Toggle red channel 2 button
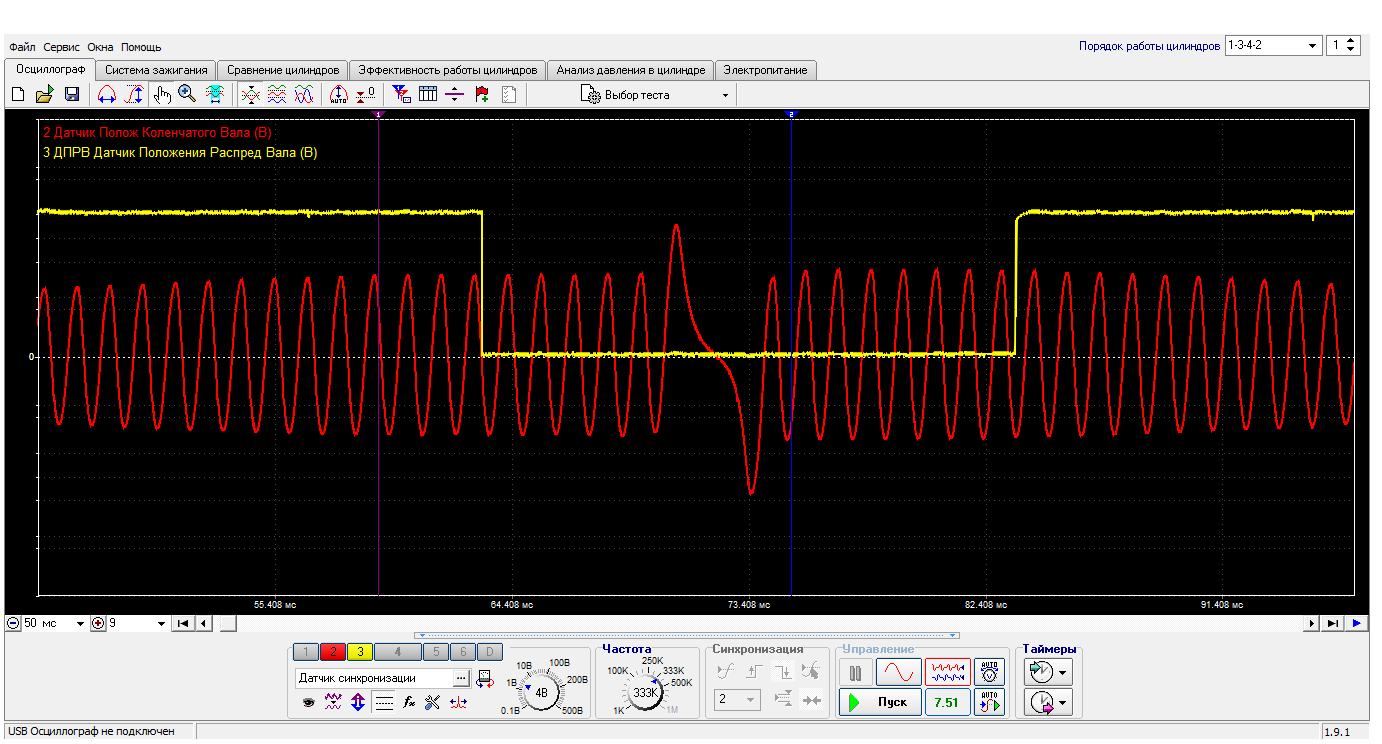 click(x=333, y=652)
